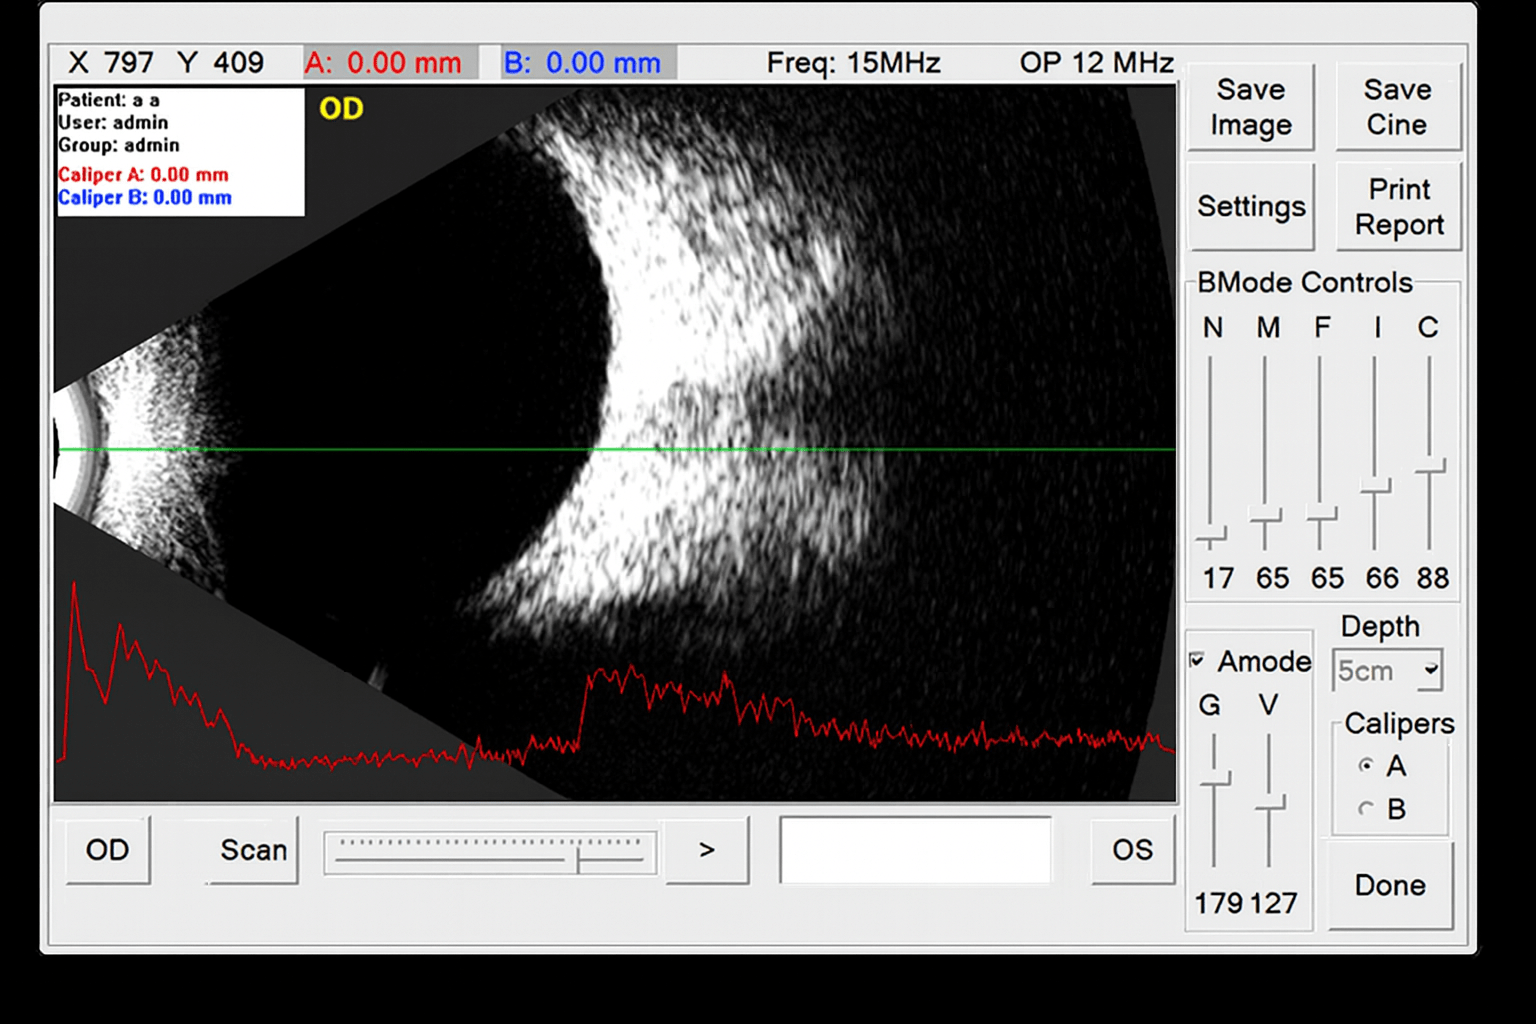Viewport: 1536px width, 1024px height.
Task: Click the empty text field beside OS
Action: point(915,850)
